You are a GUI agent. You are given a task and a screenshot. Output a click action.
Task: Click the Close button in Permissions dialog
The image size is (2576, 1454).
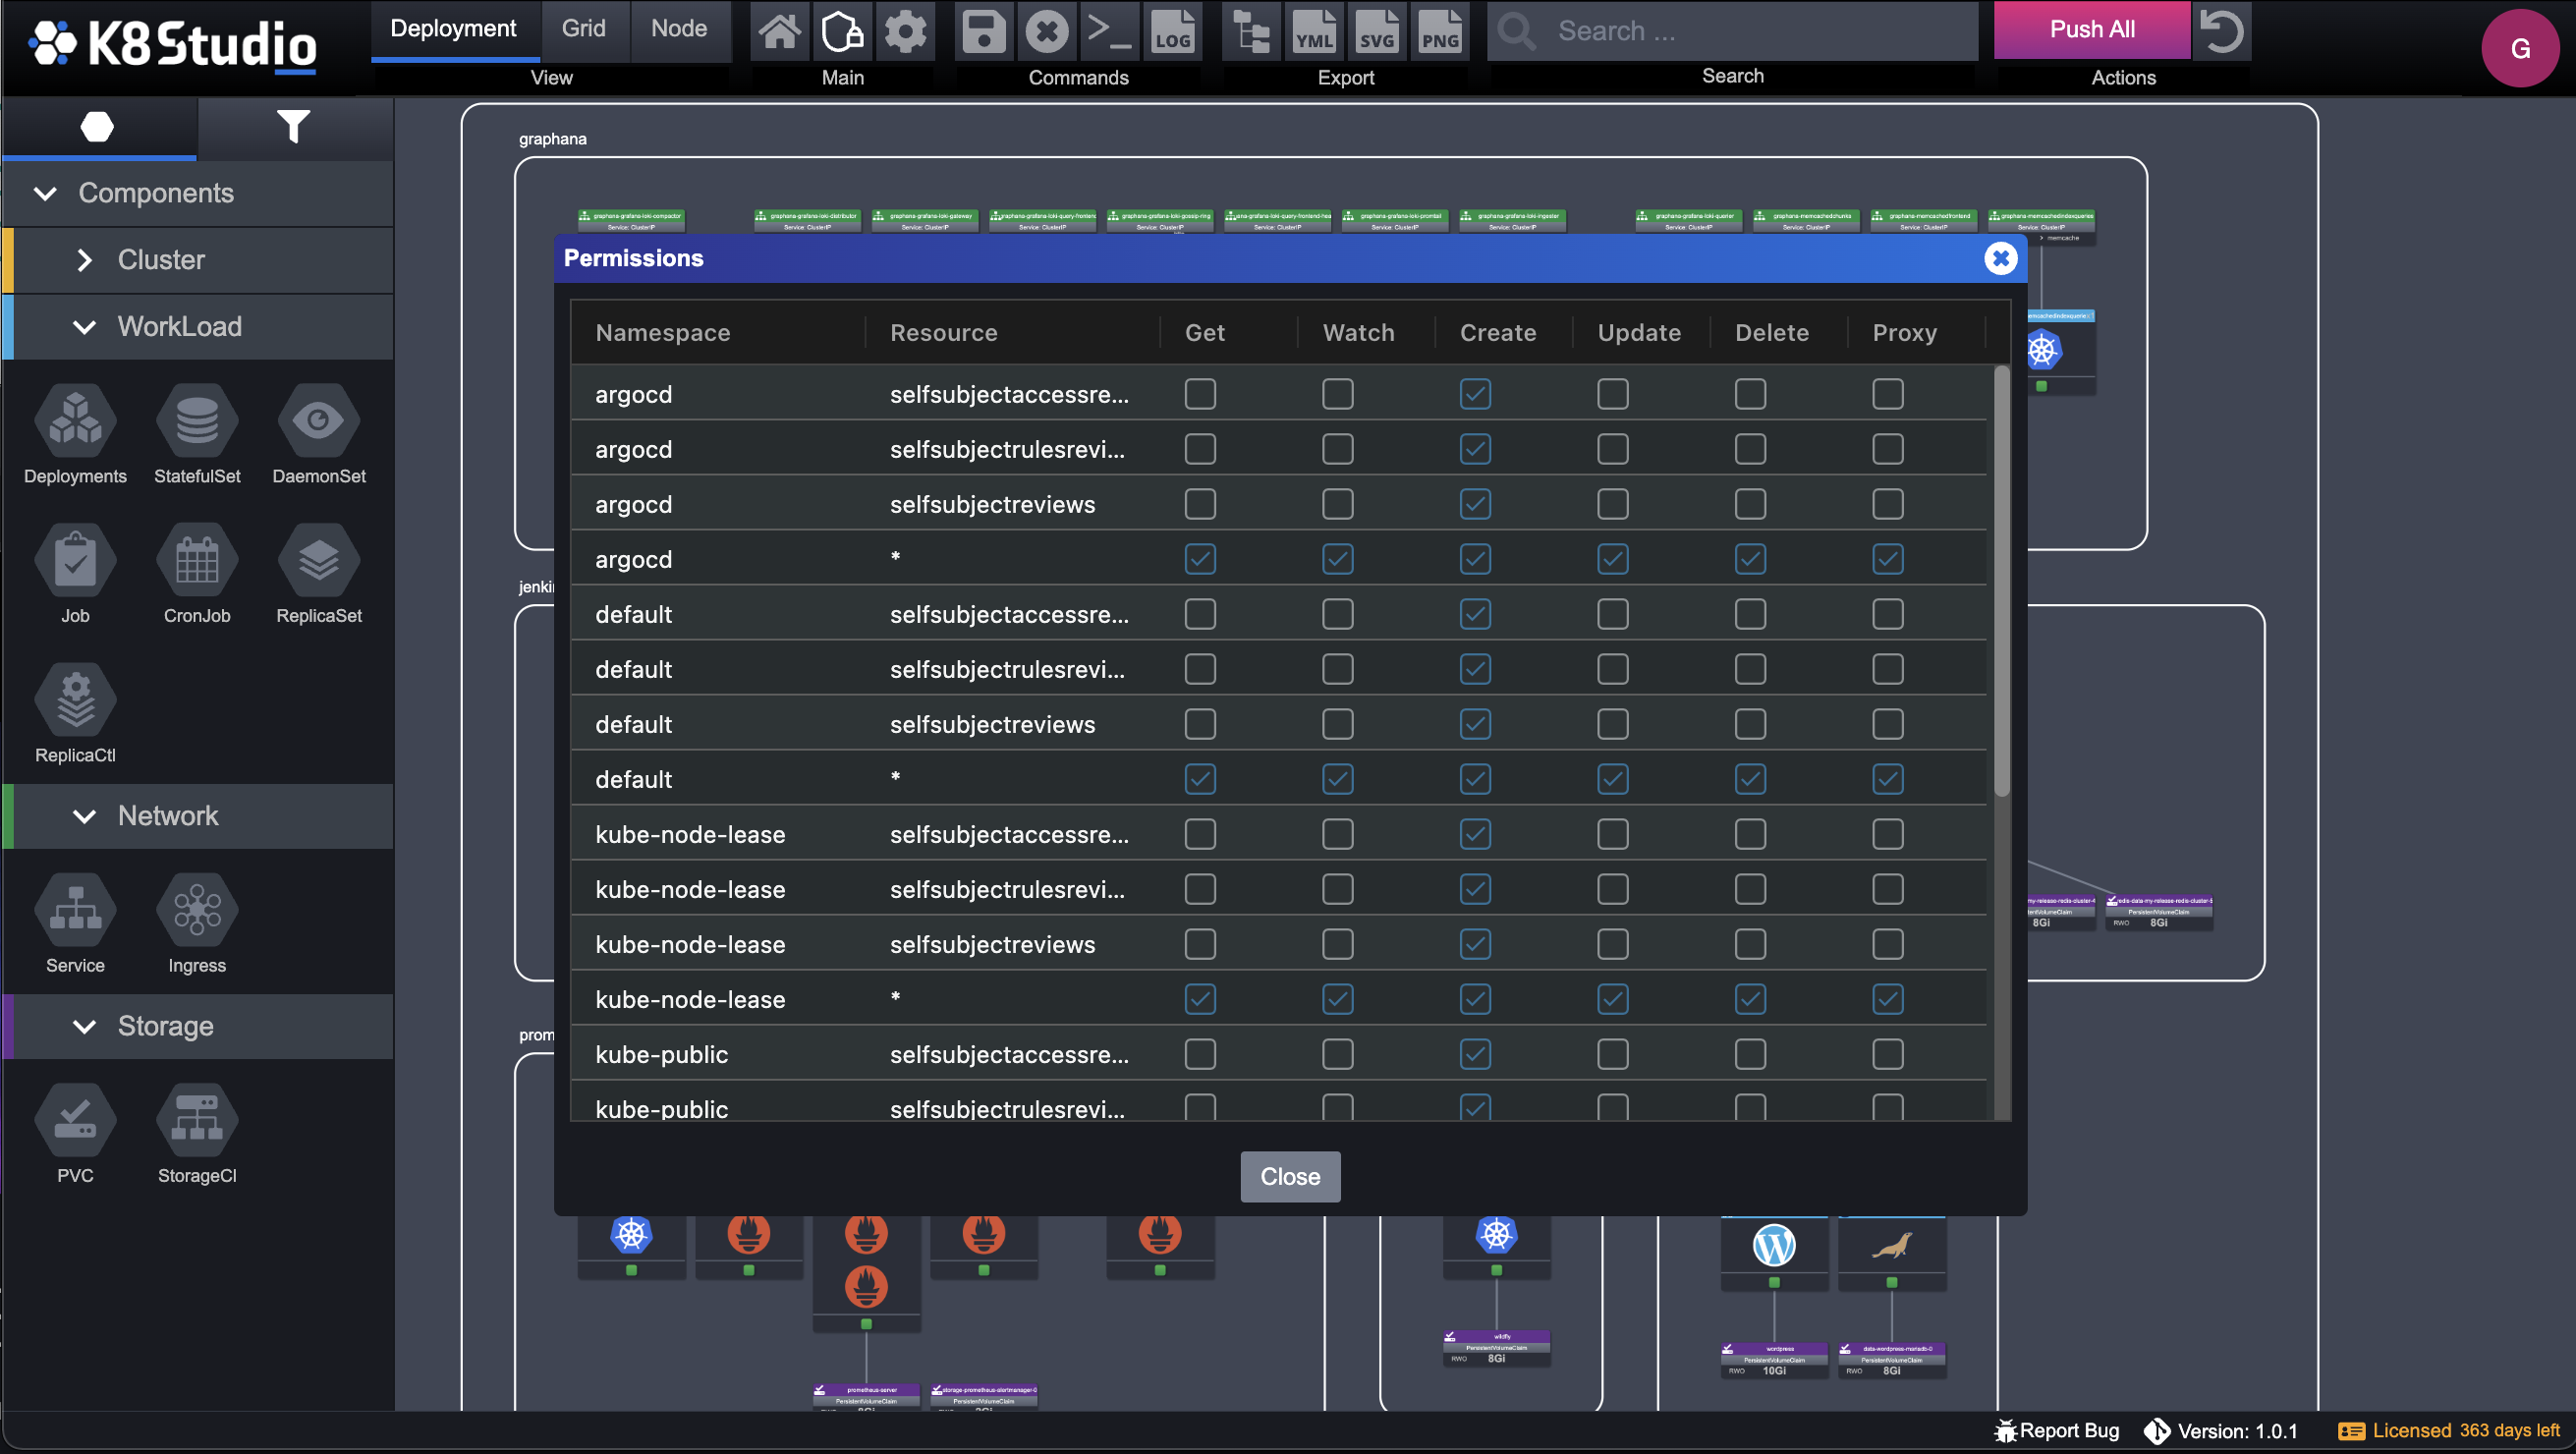click(x=1290, y=1177)
